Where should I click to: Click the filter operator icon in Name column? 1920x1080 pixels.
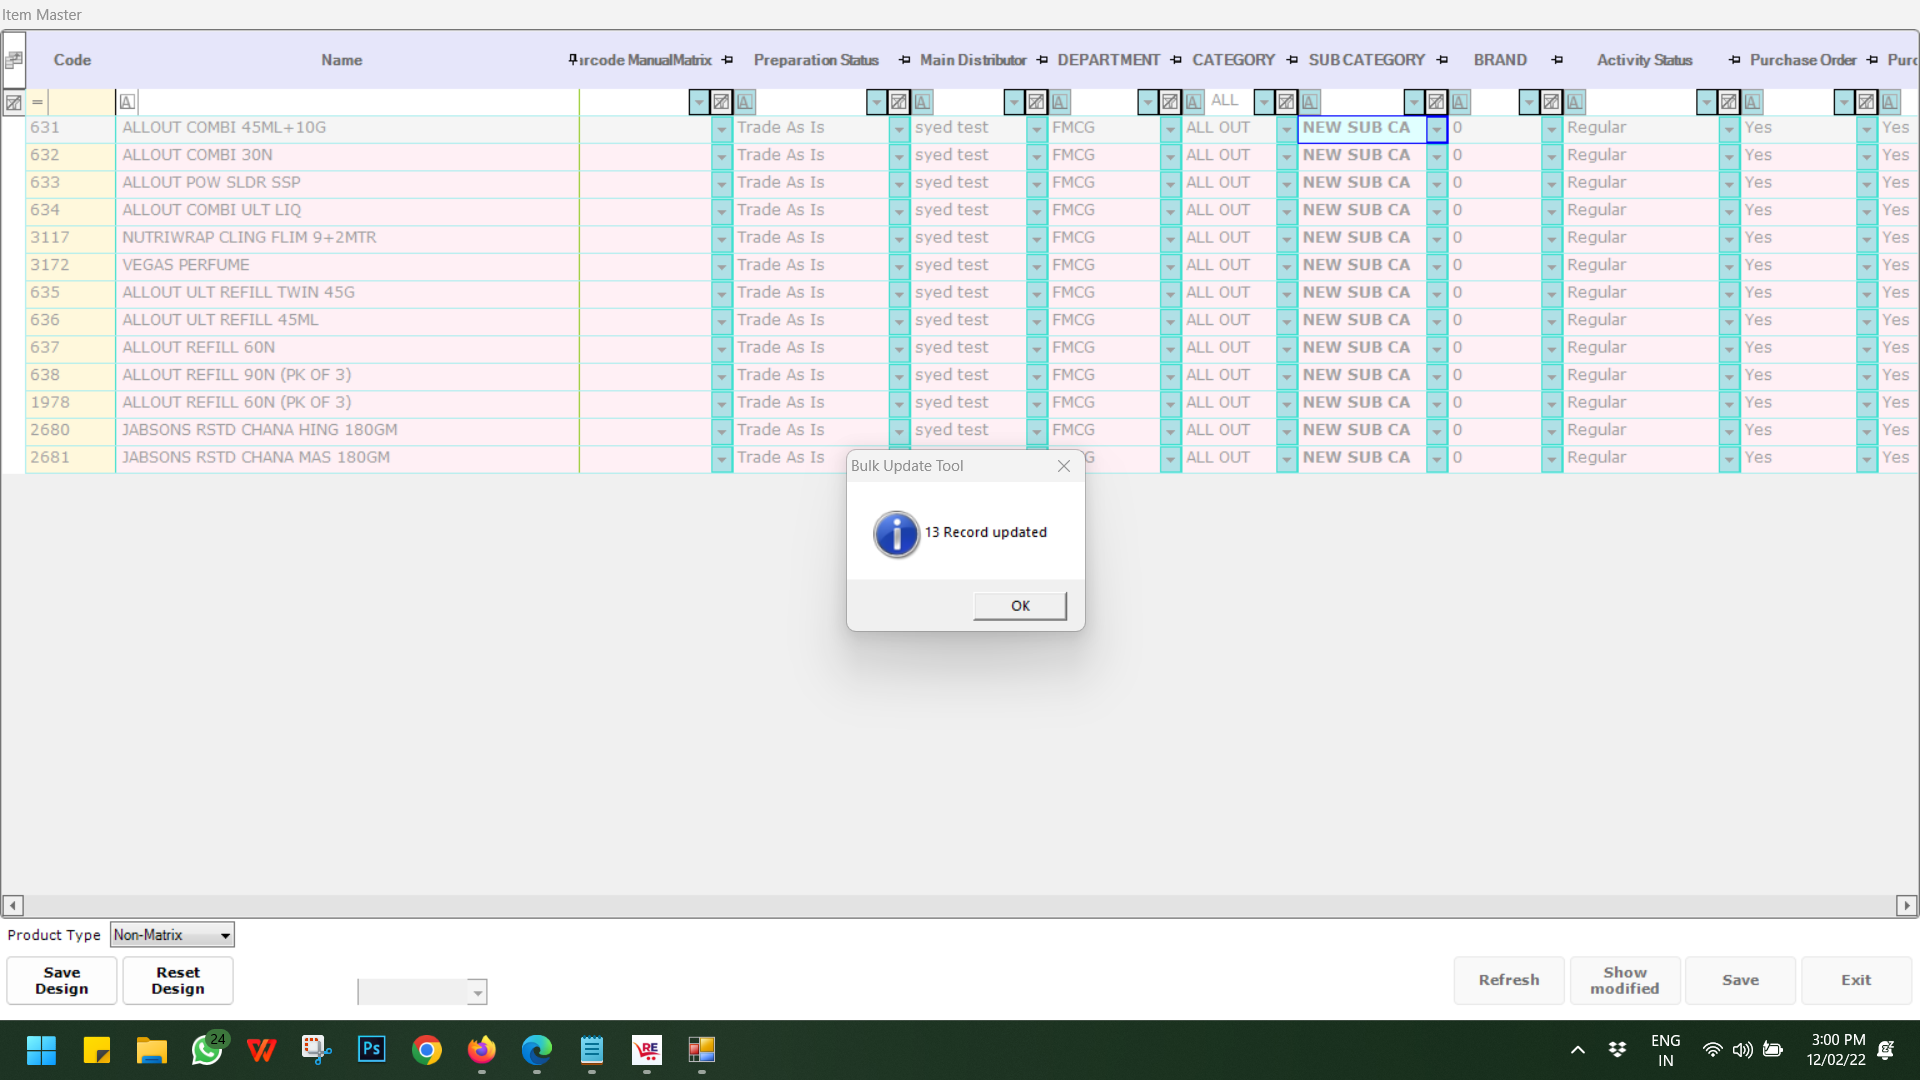(x=127, y=102)
